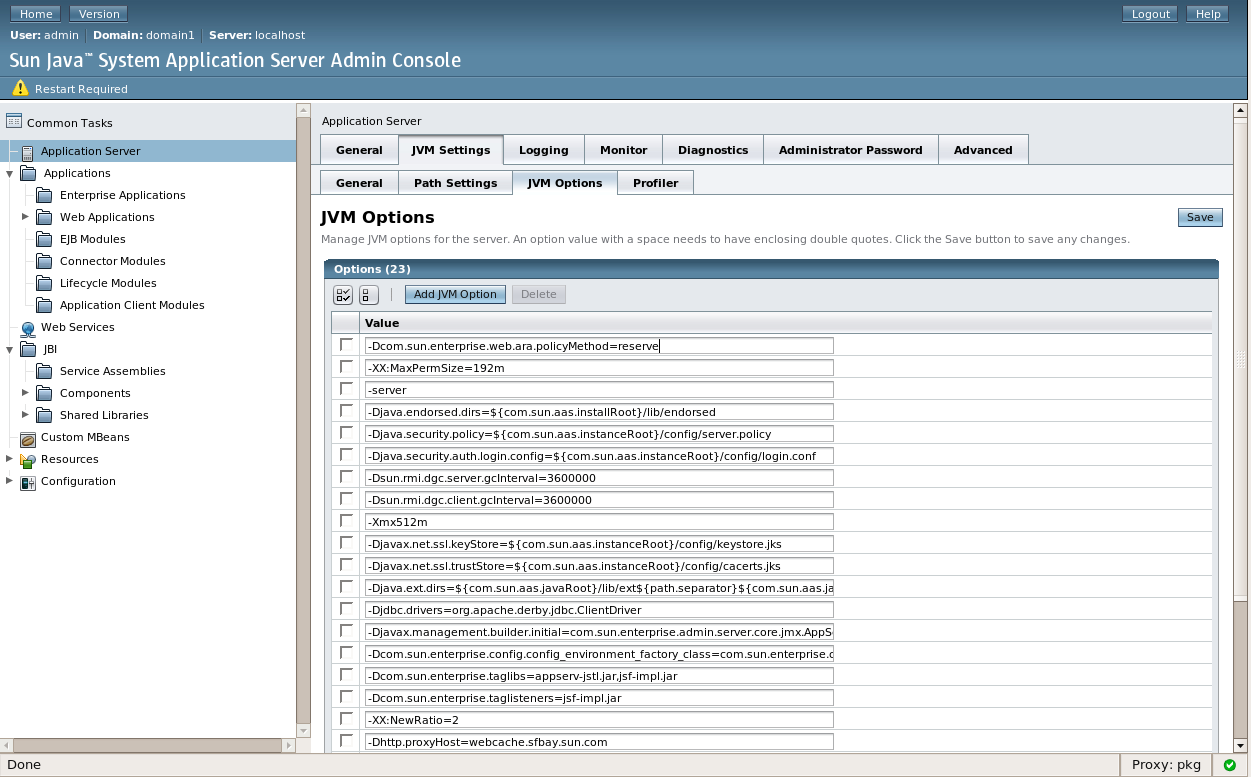Click the Restart Required warning icon
This screenshot has height=777, width=1251.
point(20,88)
